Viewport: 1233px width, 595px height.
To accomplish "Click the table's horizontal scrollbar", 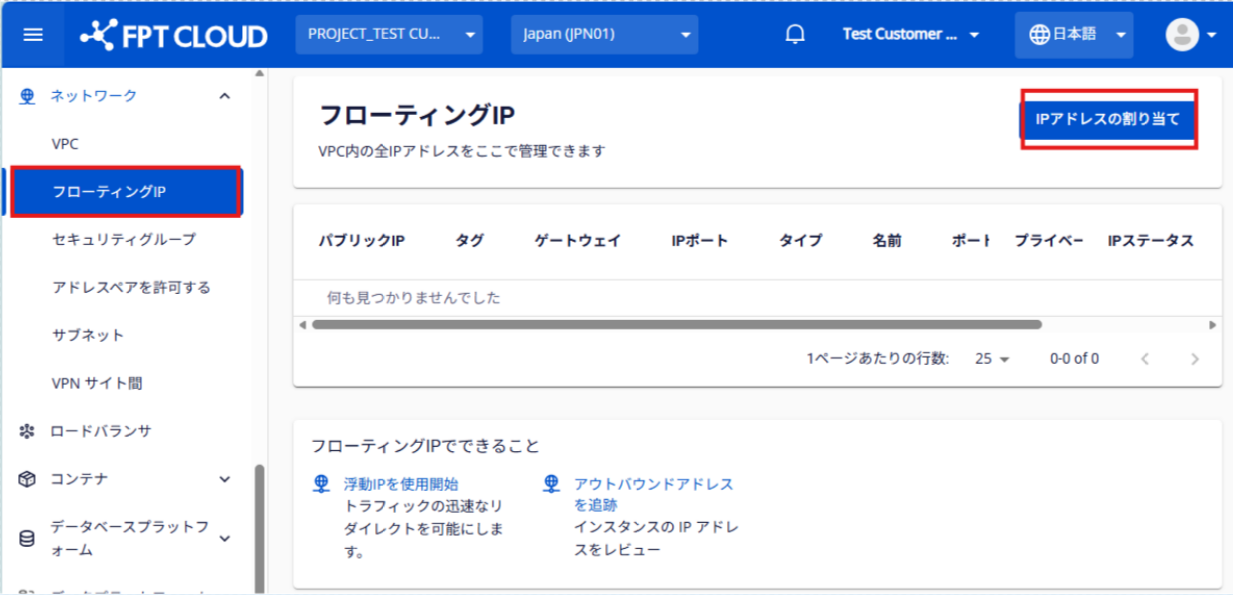I will point(676,325).
